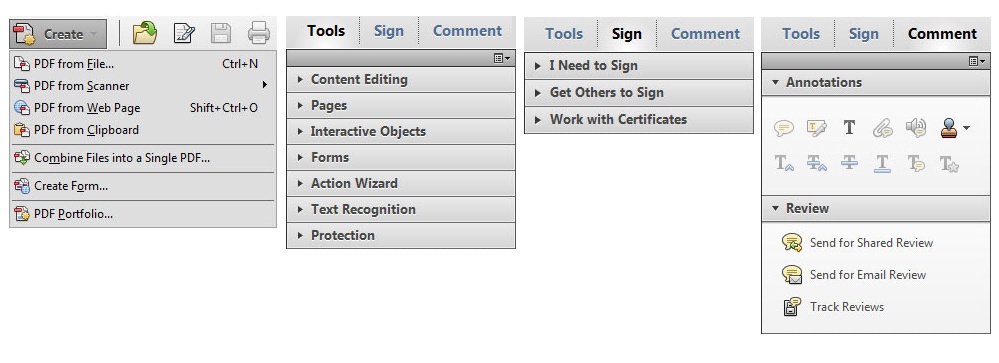
Task: Select the Strikethrough text annotation tool
Action: pos(849,164)
